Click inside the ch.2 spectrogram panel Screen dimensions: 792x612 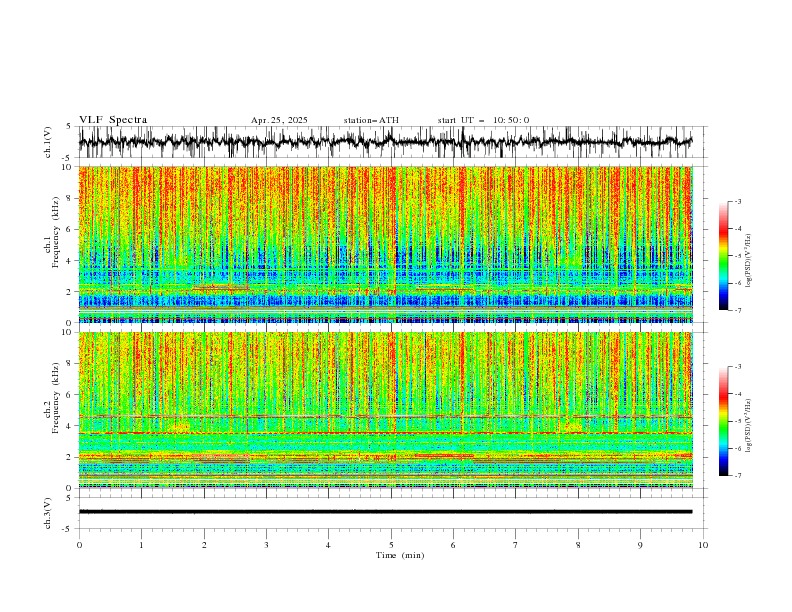[x=385, y=410]
